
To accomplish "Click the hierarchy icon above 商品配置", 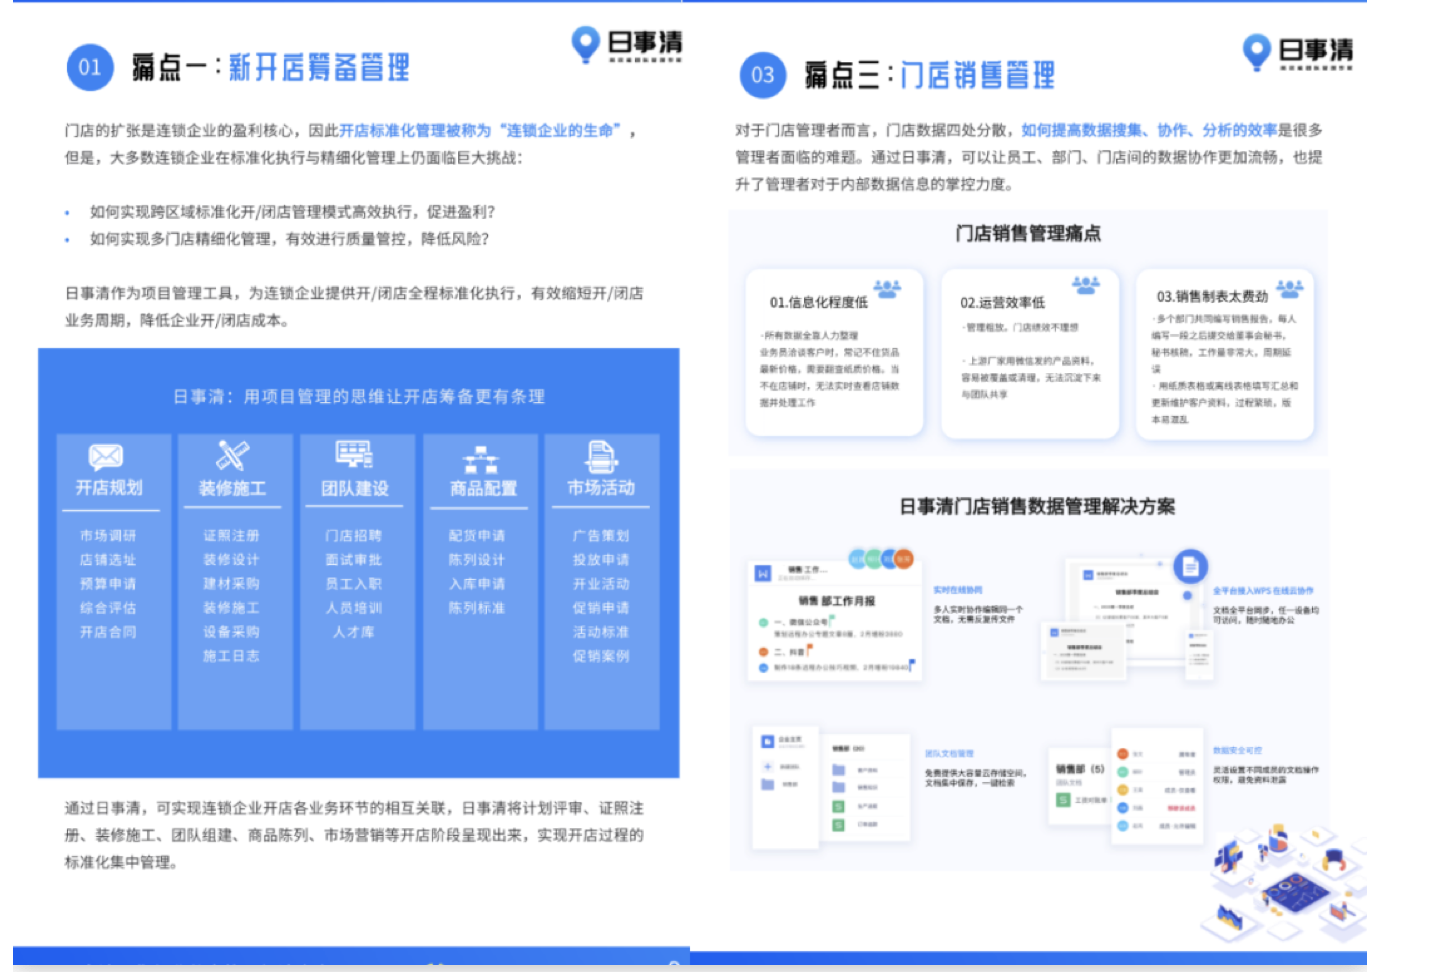I will 481,460.
